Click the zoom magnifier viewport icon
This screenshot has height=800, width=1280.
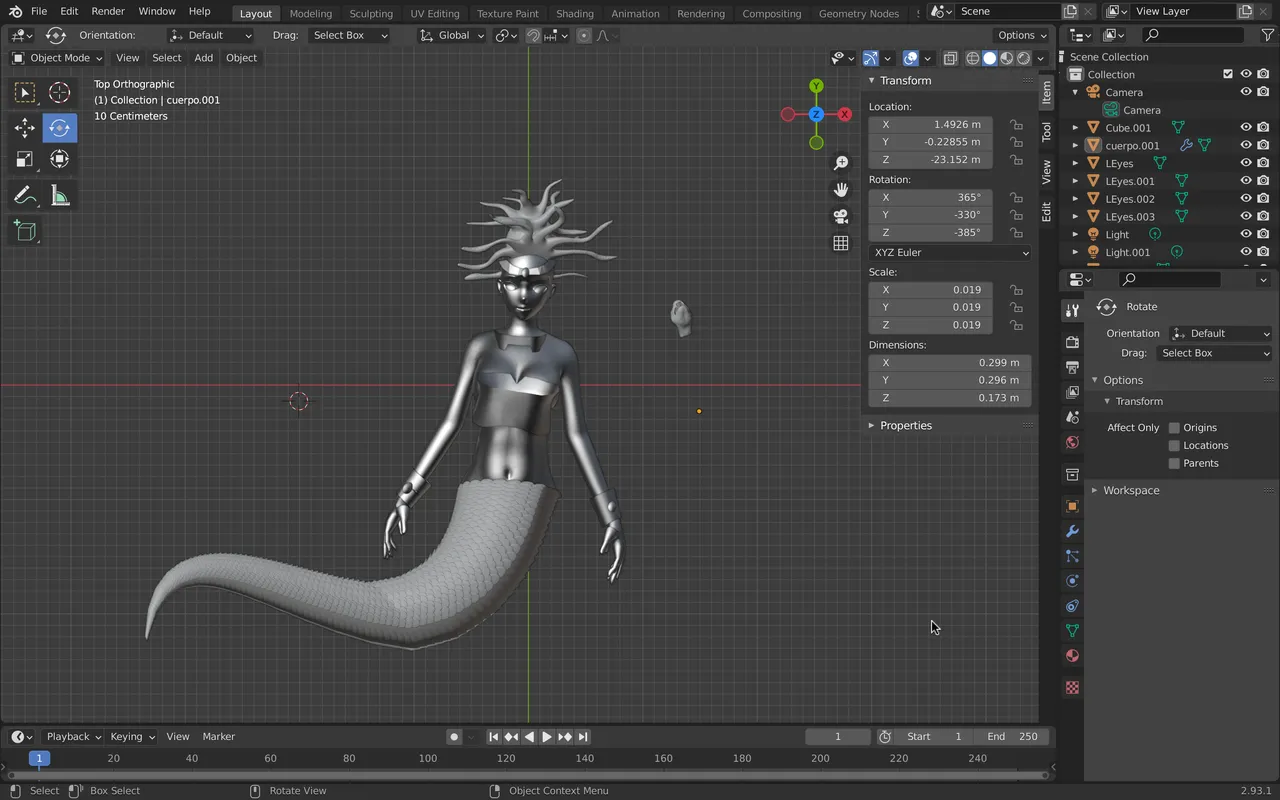pyautogui.click(x=841, y=163)
